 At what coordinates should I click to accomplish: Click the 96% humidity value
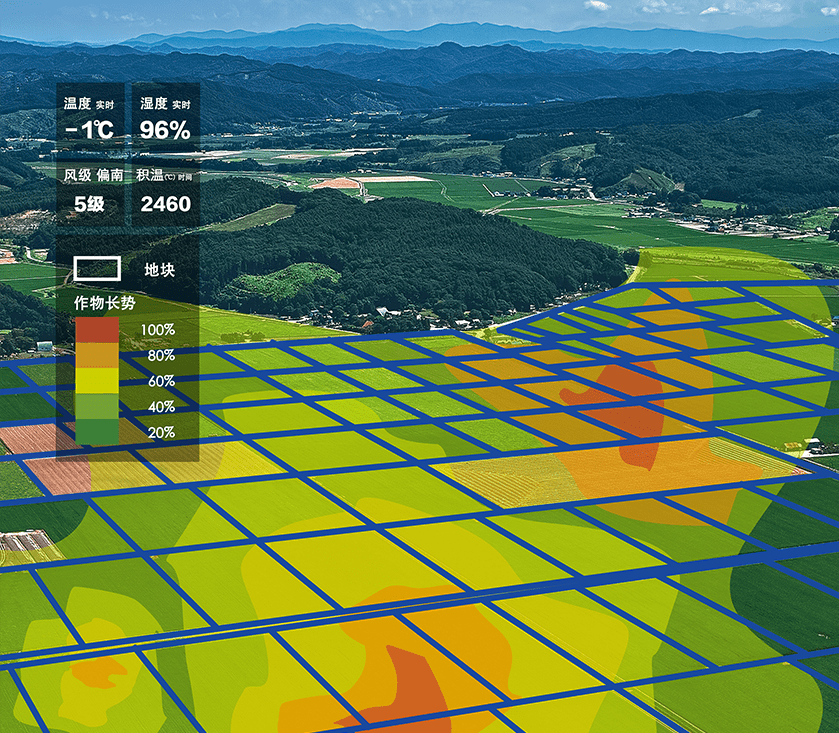[x=165, y=130]
